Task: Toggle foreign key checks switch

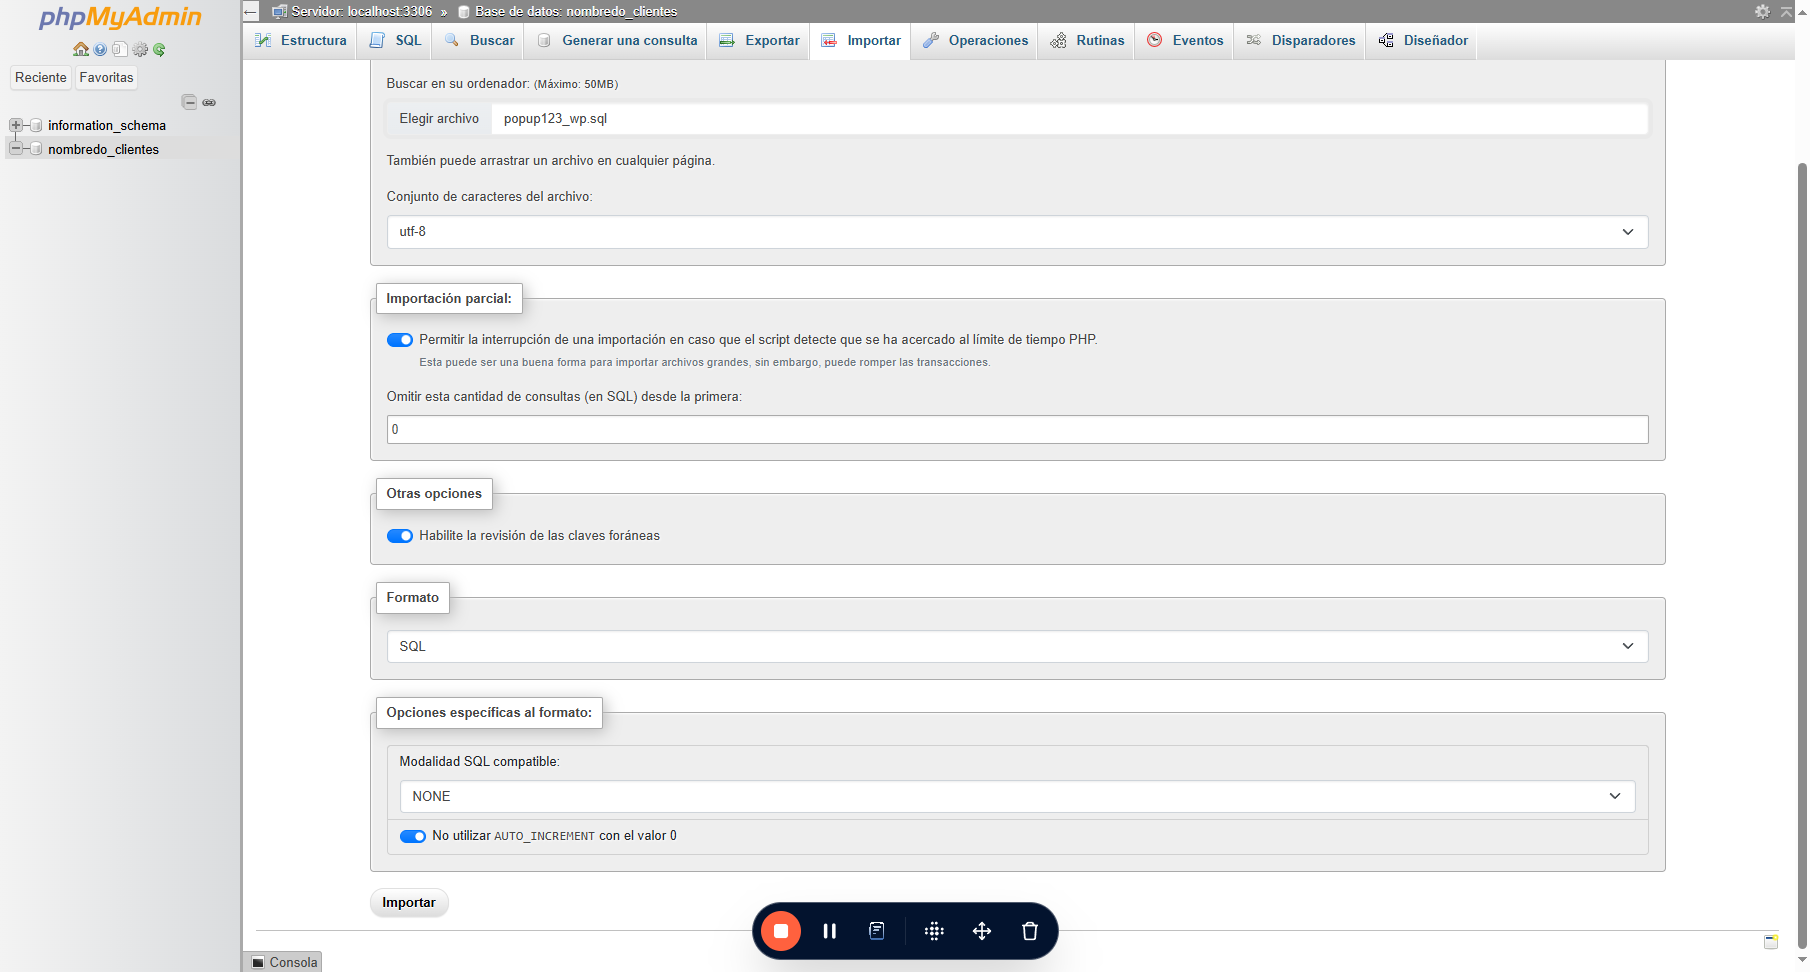Action: pyautogui.click(x=400, y=536)
